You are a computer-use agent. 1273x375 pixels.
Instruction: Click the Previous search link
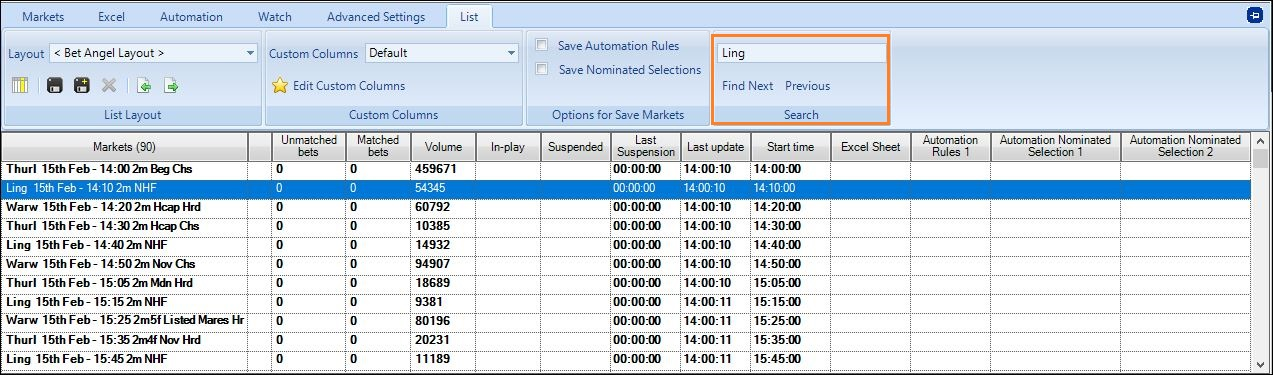coord(807,86)
